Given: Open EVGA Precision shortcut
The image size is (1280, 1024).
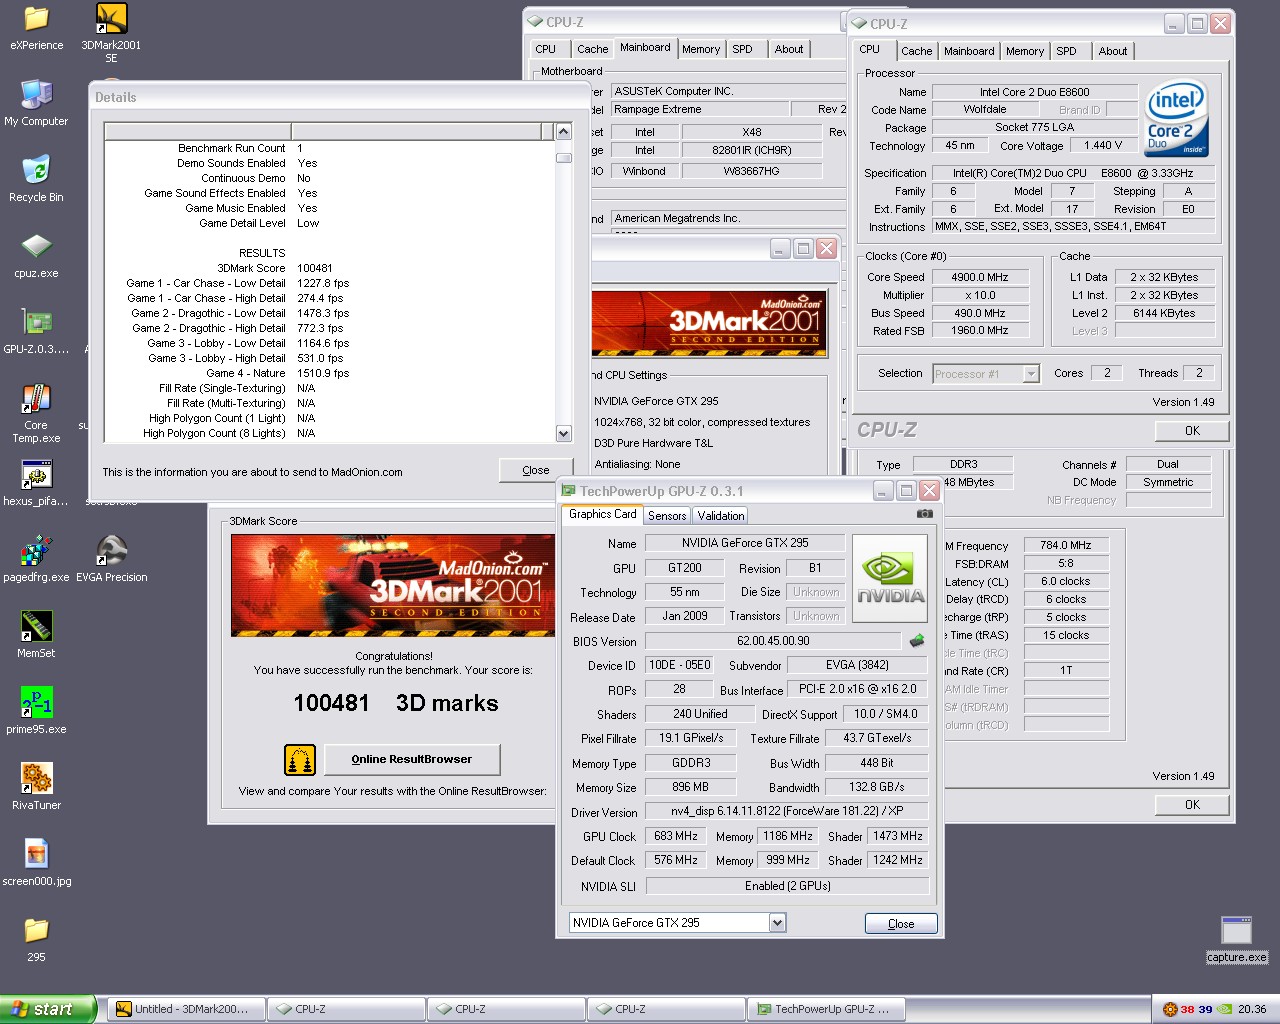Looking at the screenshot, I should click(x=111, y=559).
